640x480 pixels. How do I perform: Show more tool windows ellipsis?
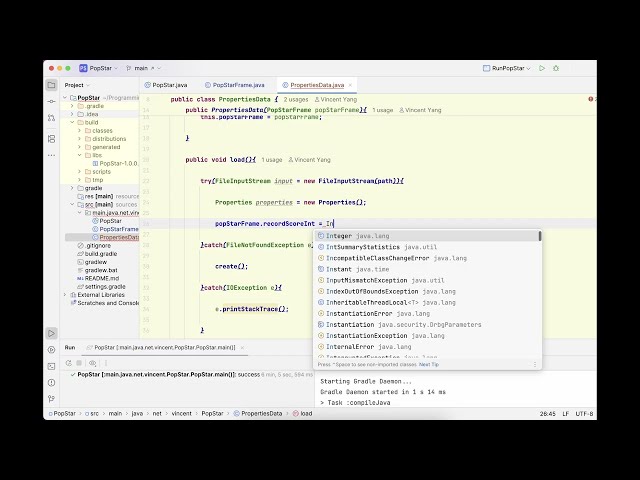(x=51, y=155)
